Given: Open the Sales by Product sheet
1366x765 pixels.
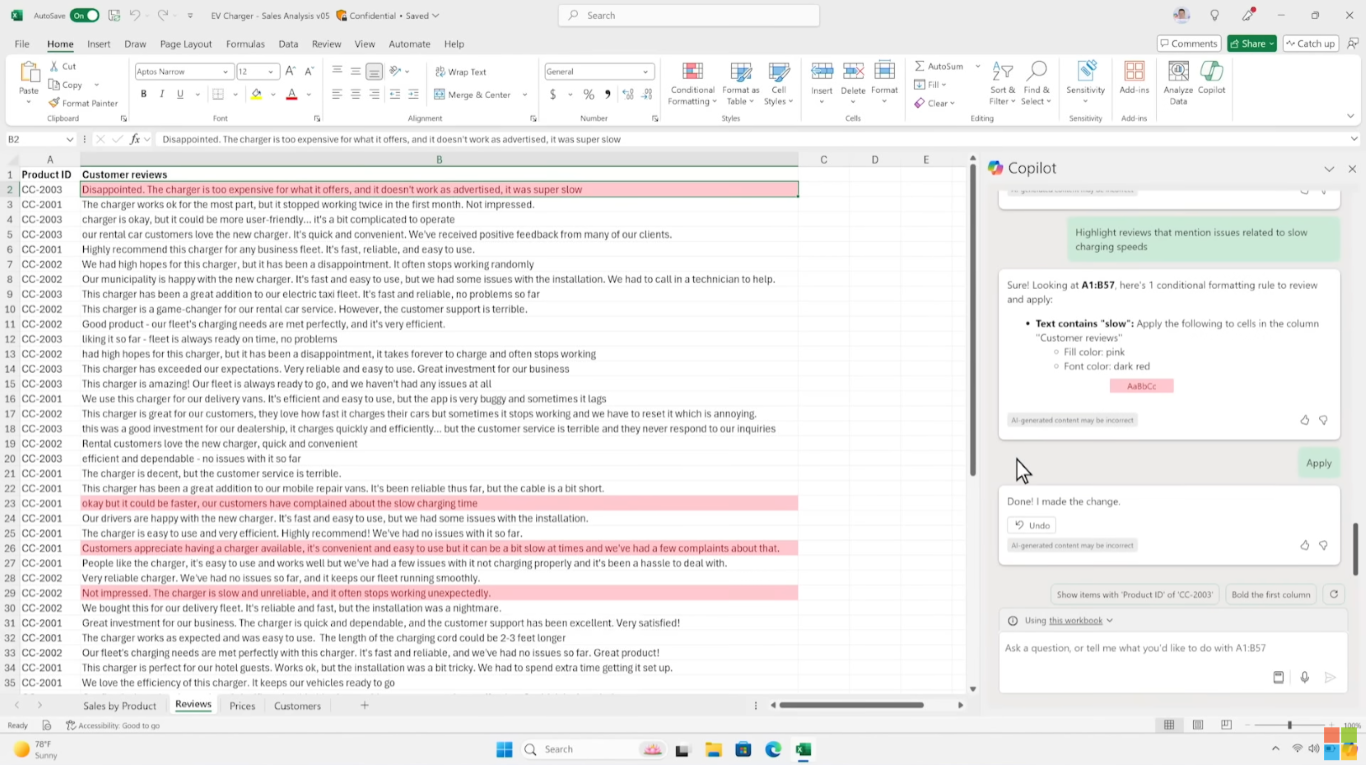Looking at the screenshot, I should click(x=119, y=705).
